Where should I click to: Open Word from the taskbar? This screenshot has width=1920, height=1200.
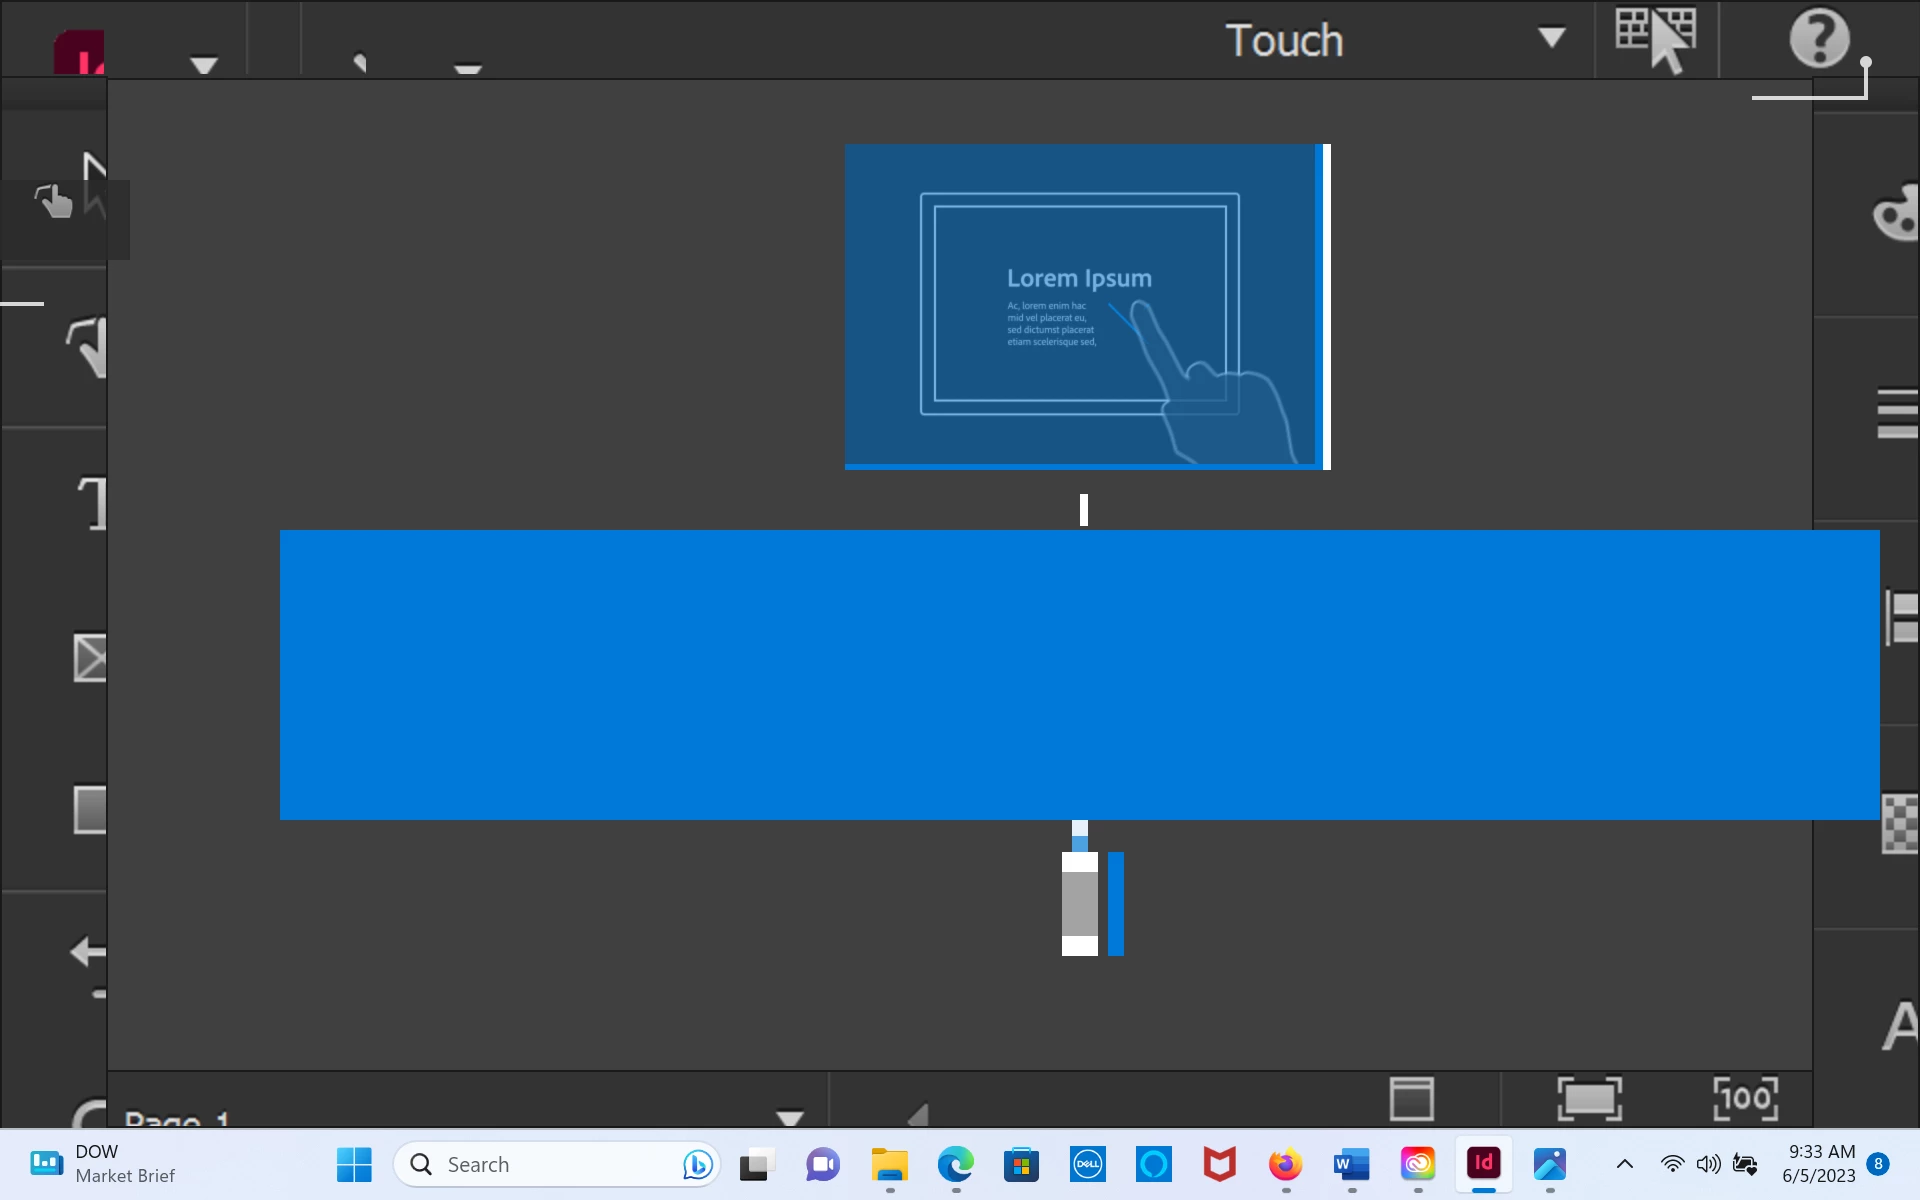[x=1351, y=1164]
